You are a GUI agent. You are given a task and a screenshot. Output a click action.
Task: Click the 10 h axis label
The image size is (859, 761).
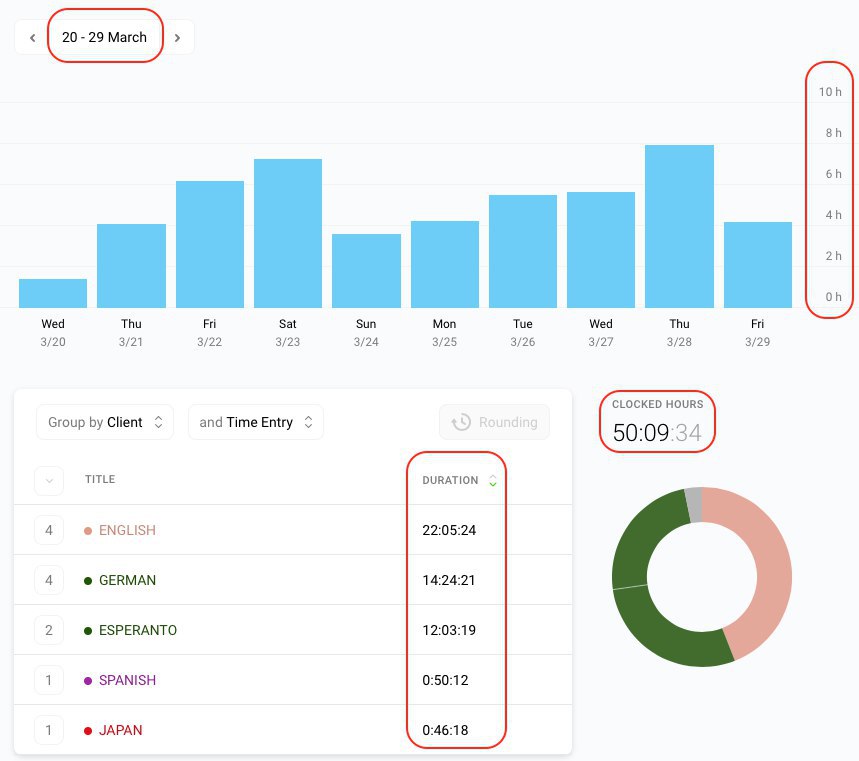[830, 92]
